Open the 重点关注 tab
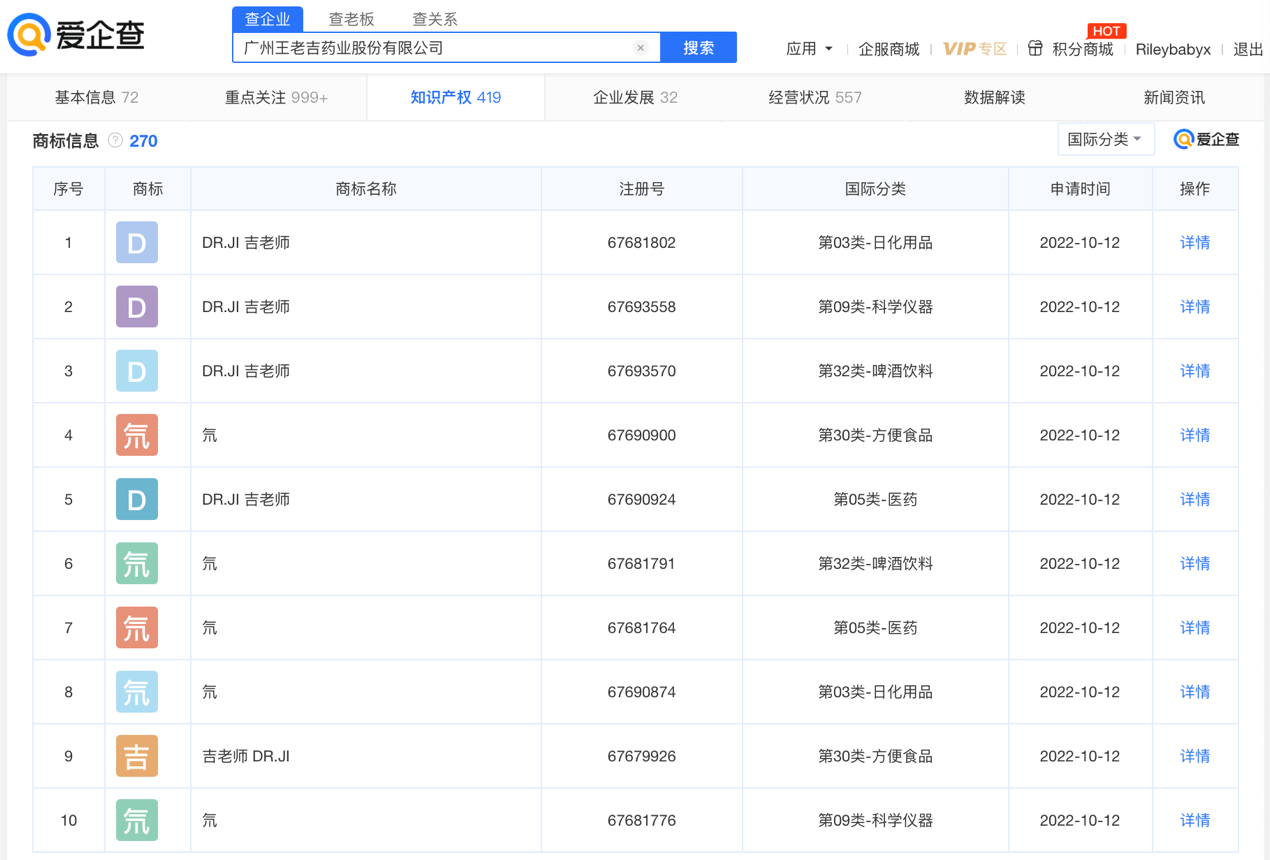This screenshot has width=1270, height=860. click(276, 98)
